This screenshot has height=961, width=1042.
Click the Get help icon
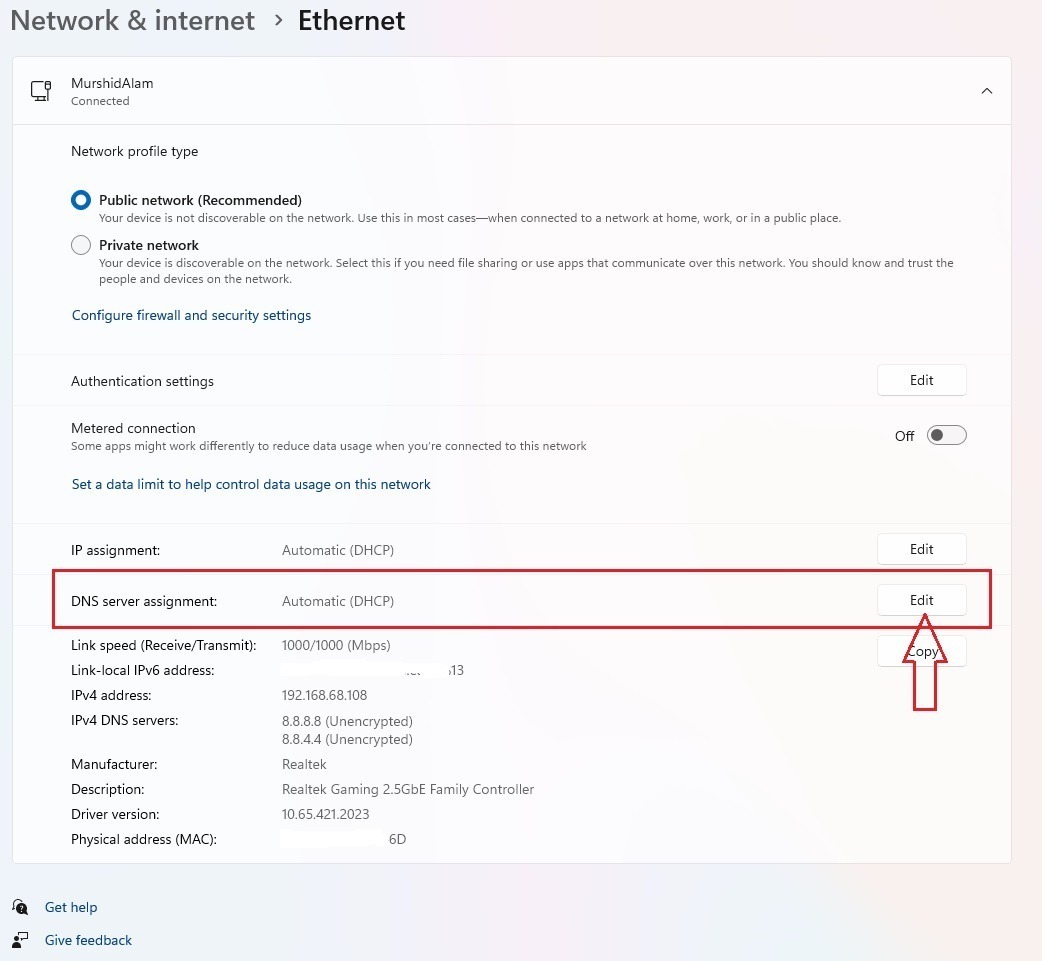20,907
